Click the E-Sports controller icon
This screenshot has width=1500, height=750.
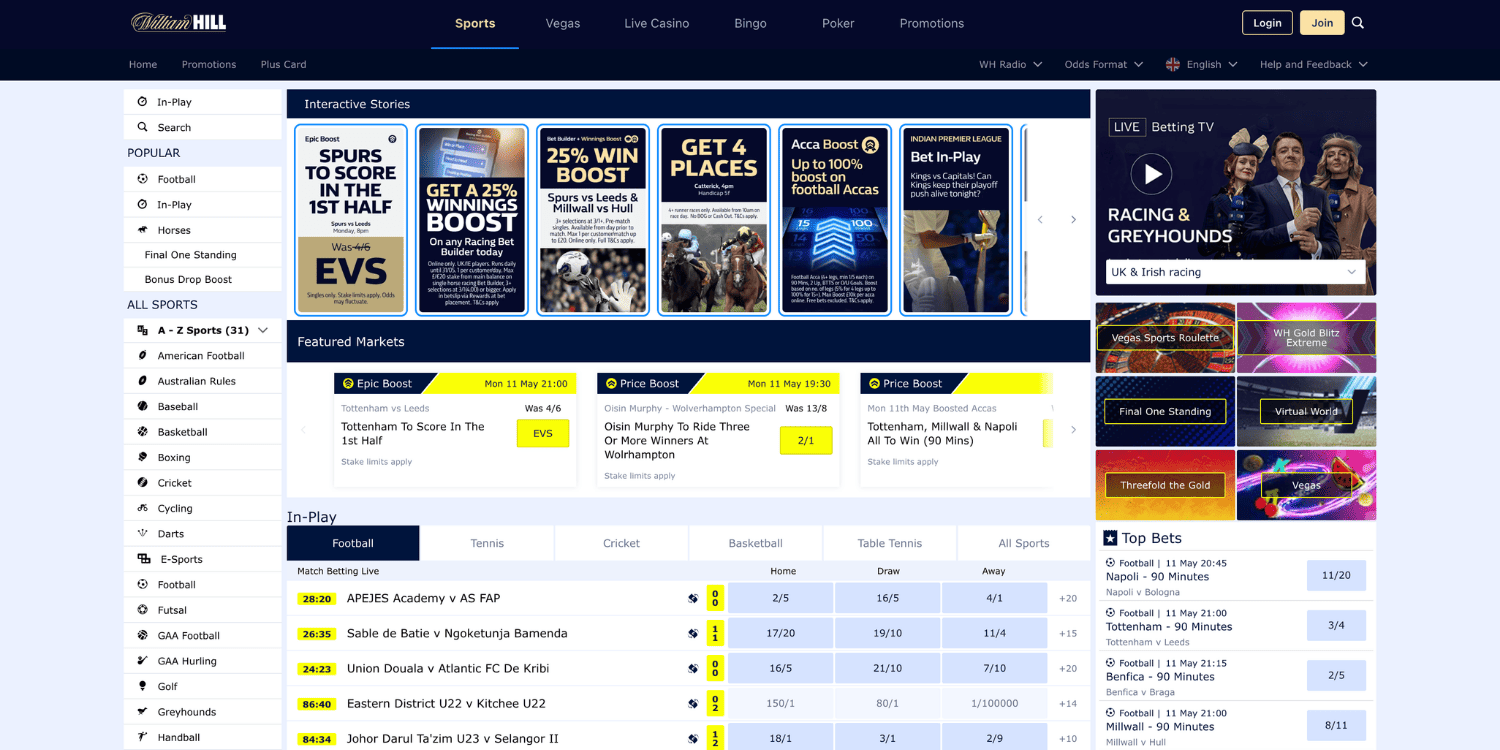142,559
